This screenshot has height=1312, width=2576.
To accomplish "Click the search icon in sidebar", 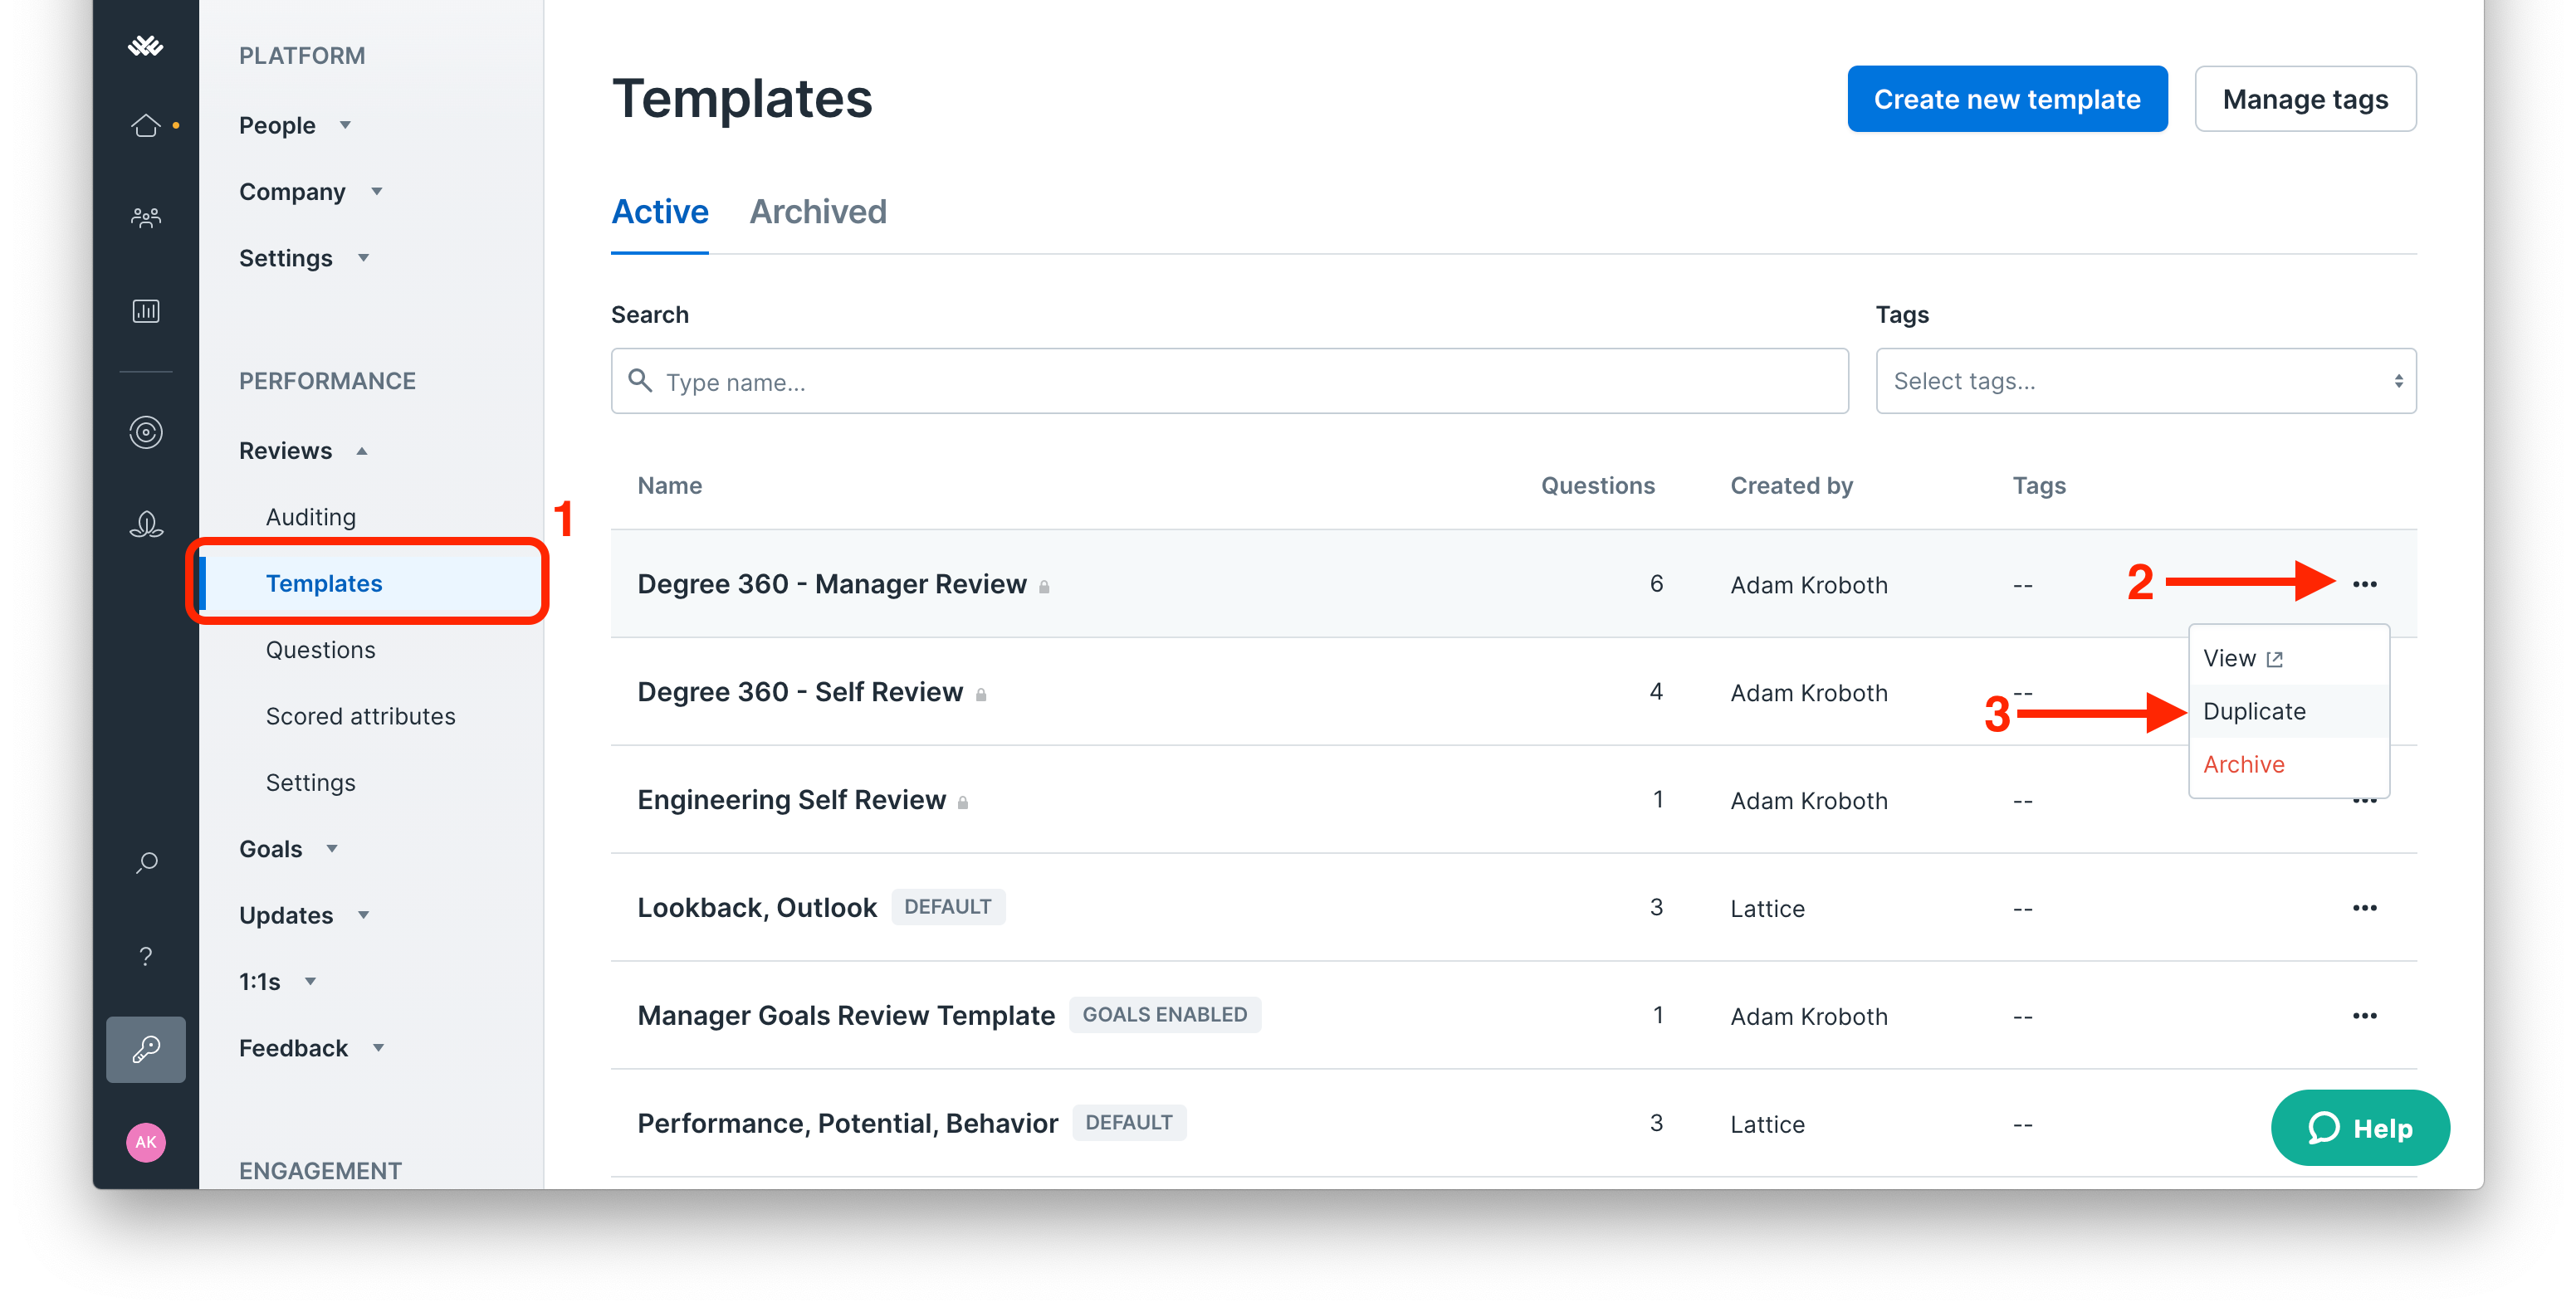I will click(145, 861).
